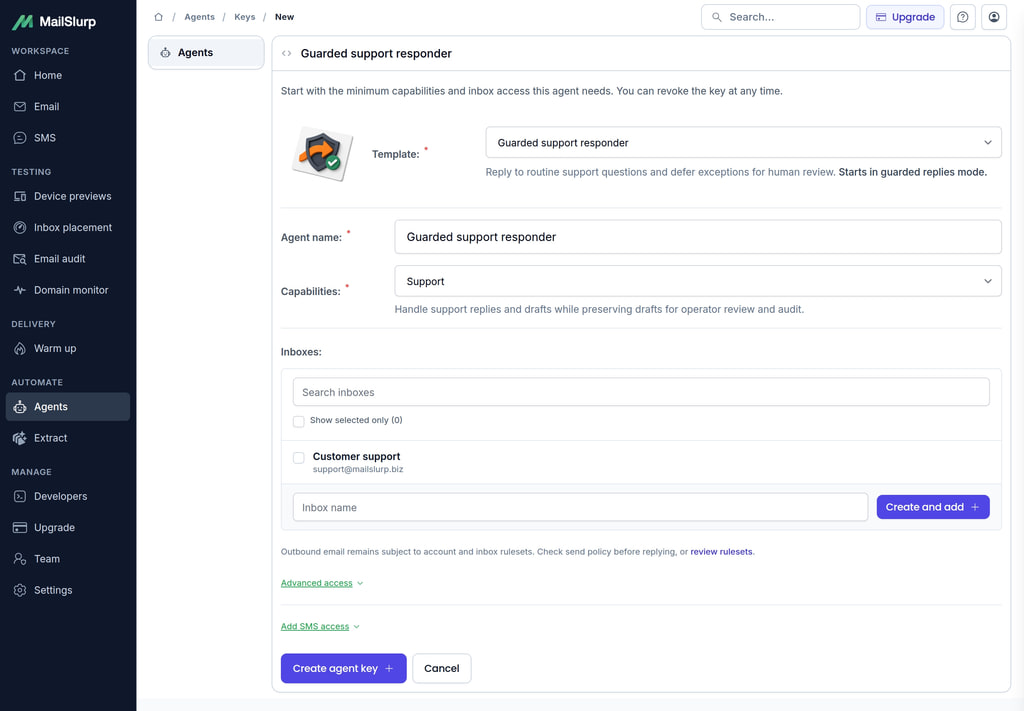
Task: Go to Inbox placement
Action: (x=68, y=227)
